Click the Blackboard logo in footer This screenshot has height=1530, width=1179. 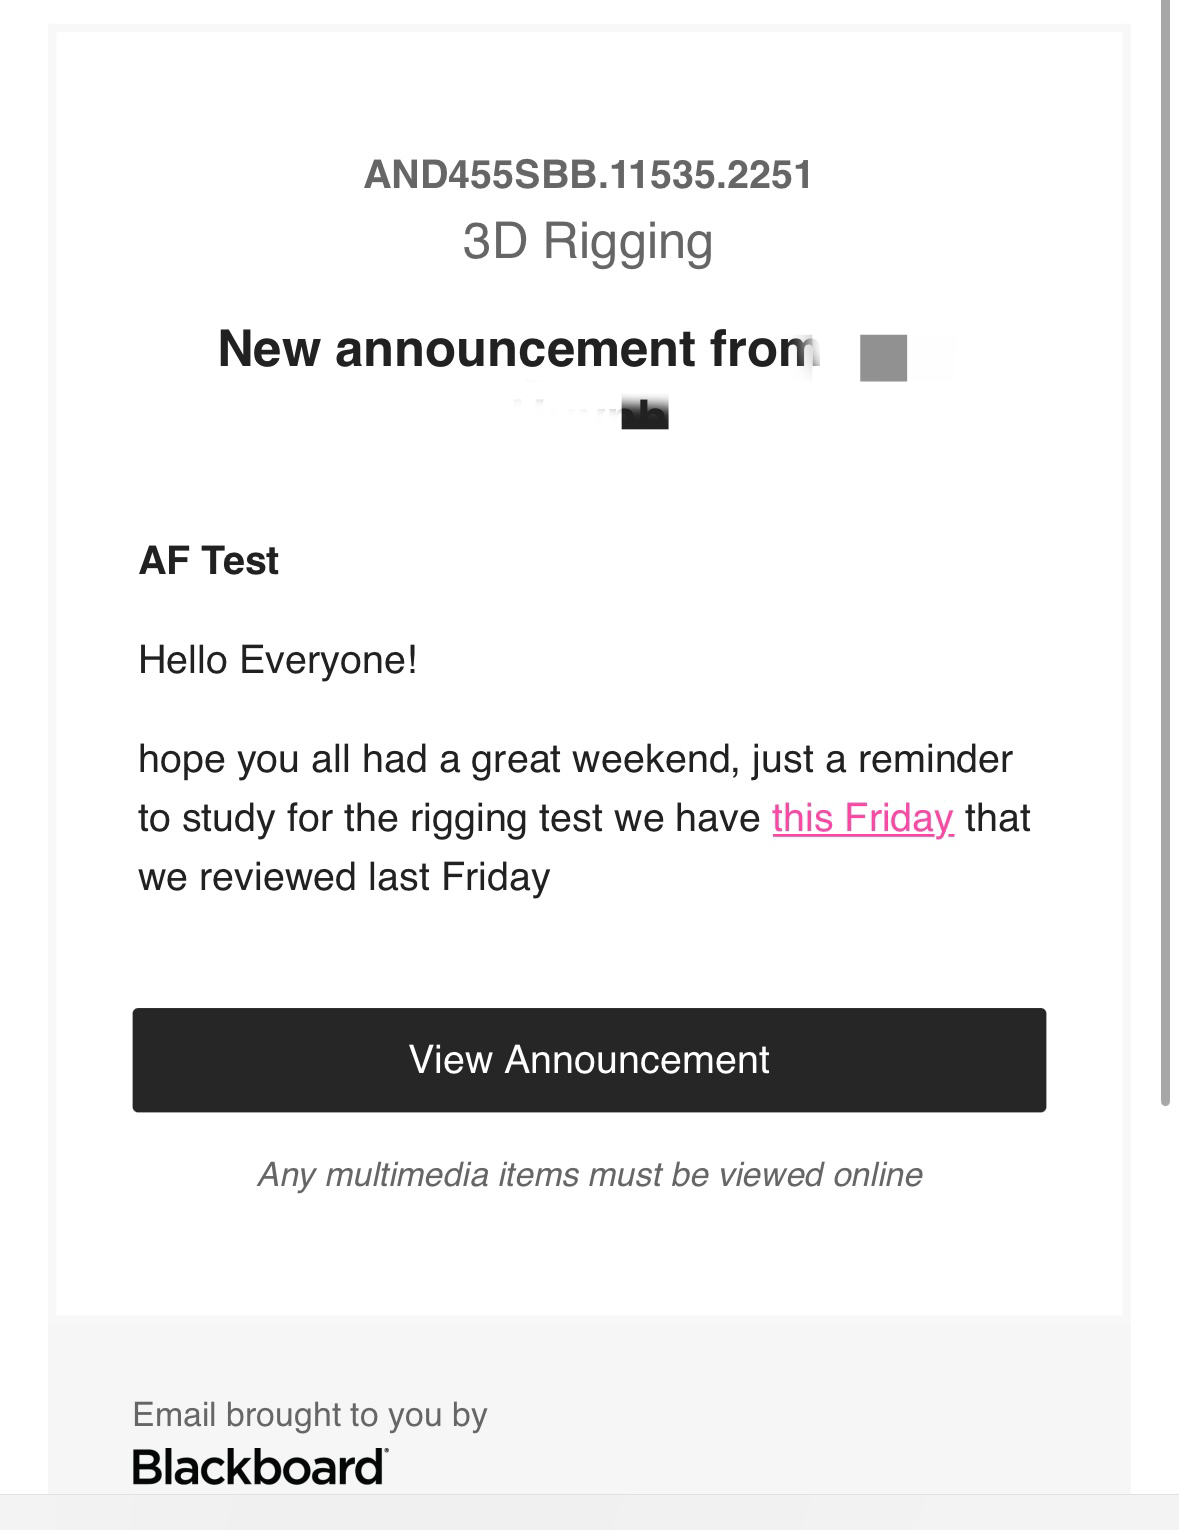tap(260, 1467)
